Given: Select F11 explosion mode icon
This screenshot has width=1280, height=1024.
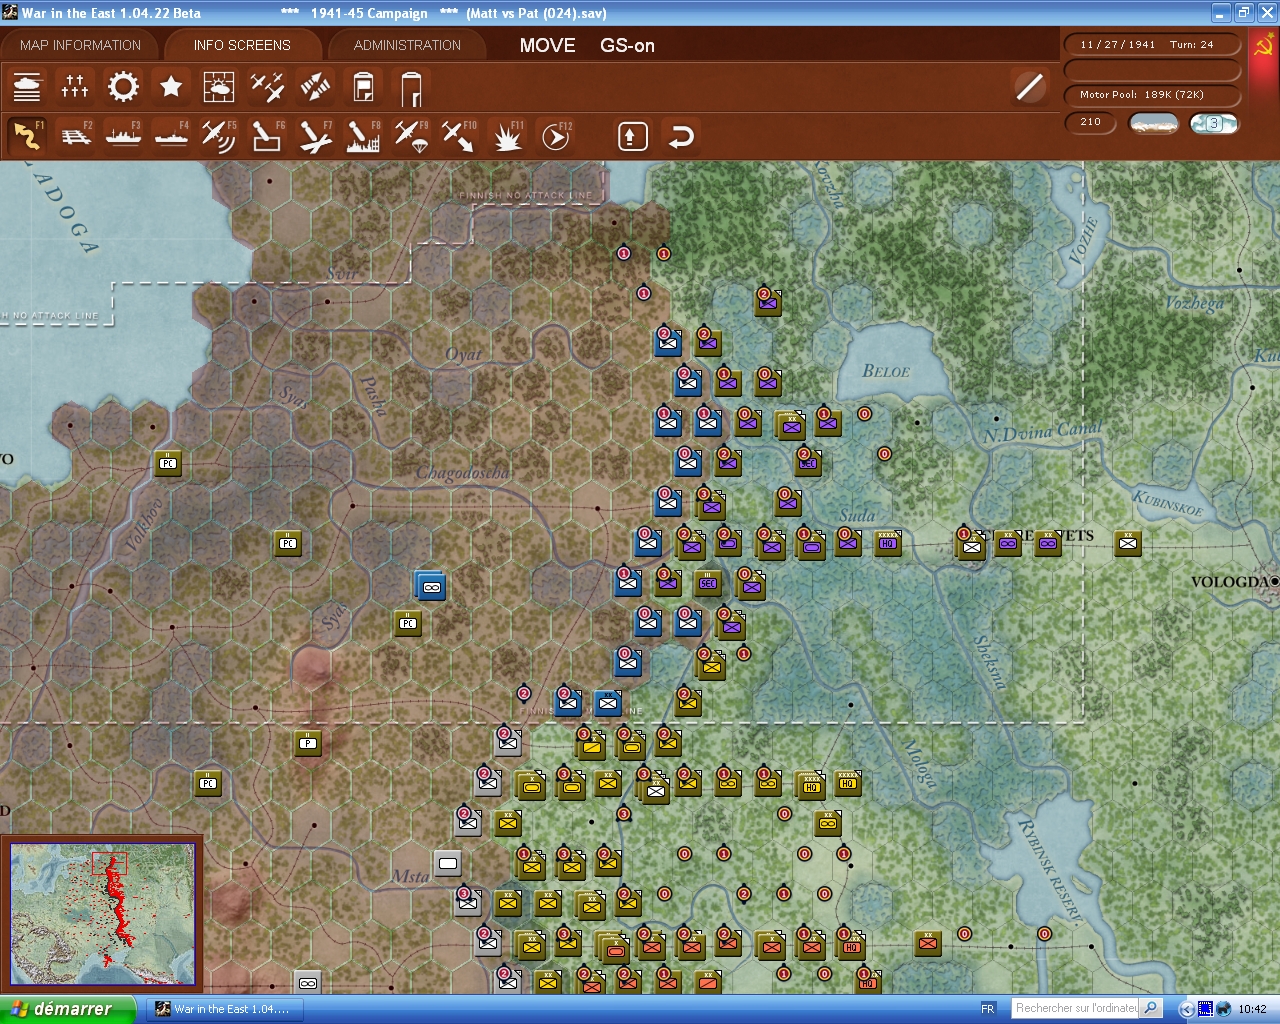Looking at the screenshot, I should (507, 136).
